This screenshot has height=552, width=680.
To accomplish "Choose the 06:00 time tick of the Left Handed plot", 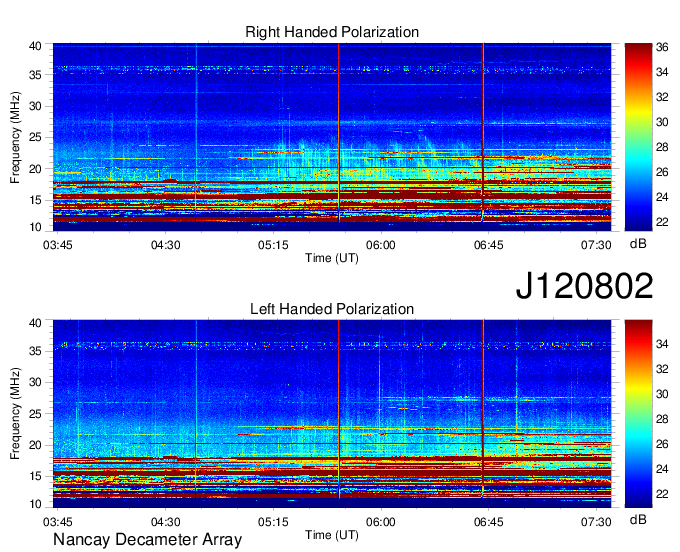I will (x=381, y=522).
